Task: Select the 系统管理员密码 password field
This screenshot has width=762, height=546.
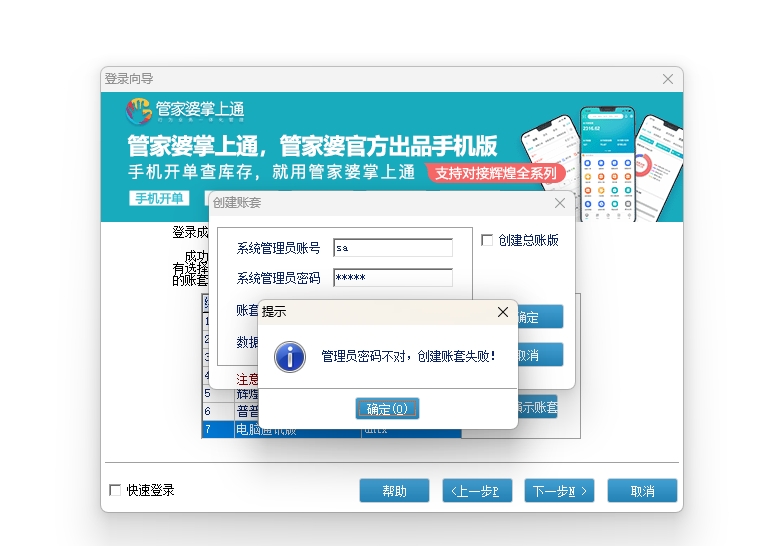Action: (x=393, y=277)
